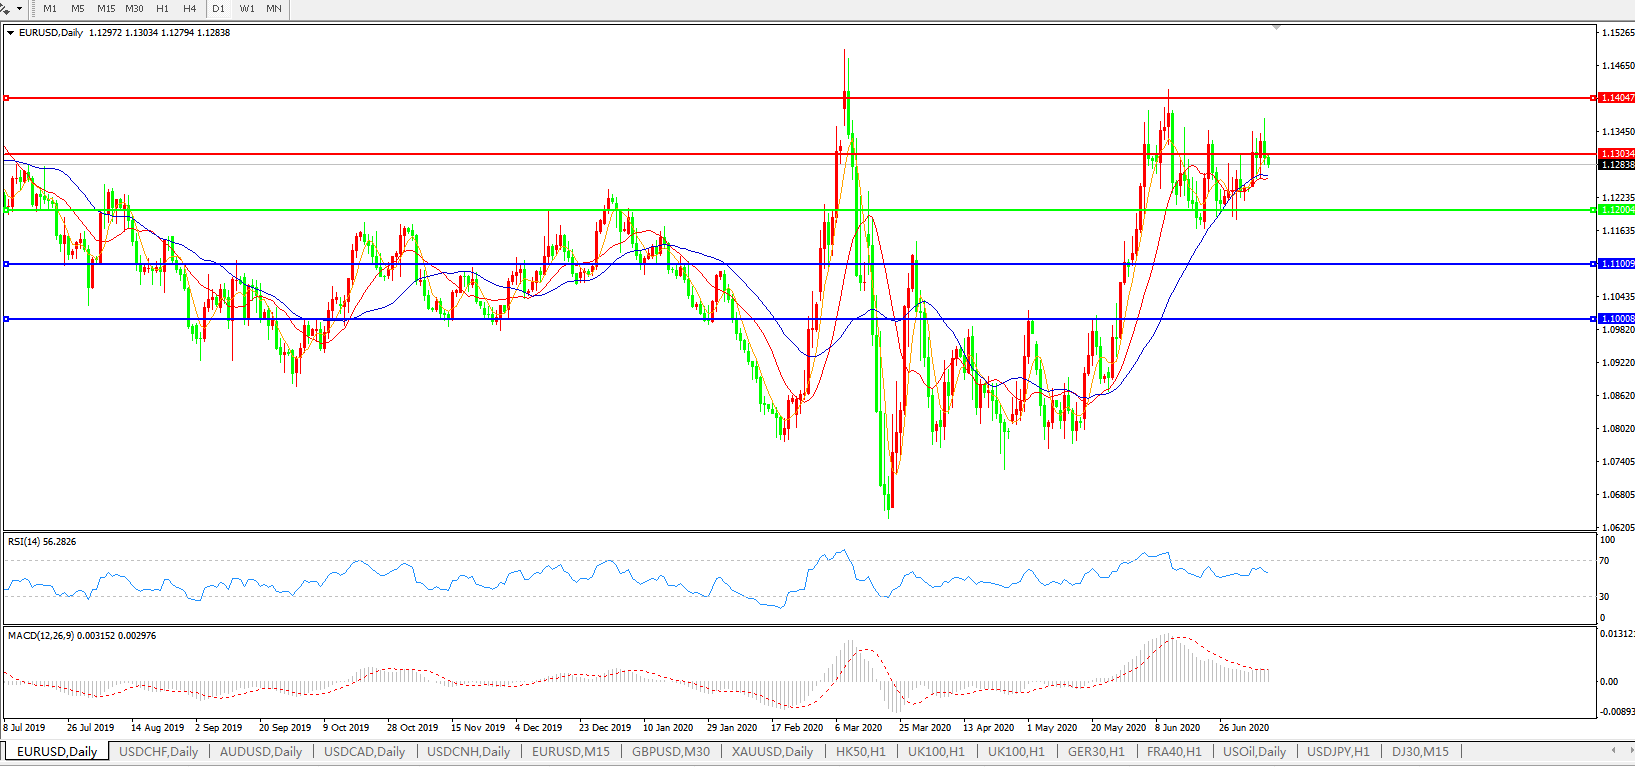
Task: Open the XAUUSD,Daily chart tab
Action: pos(772,752)
